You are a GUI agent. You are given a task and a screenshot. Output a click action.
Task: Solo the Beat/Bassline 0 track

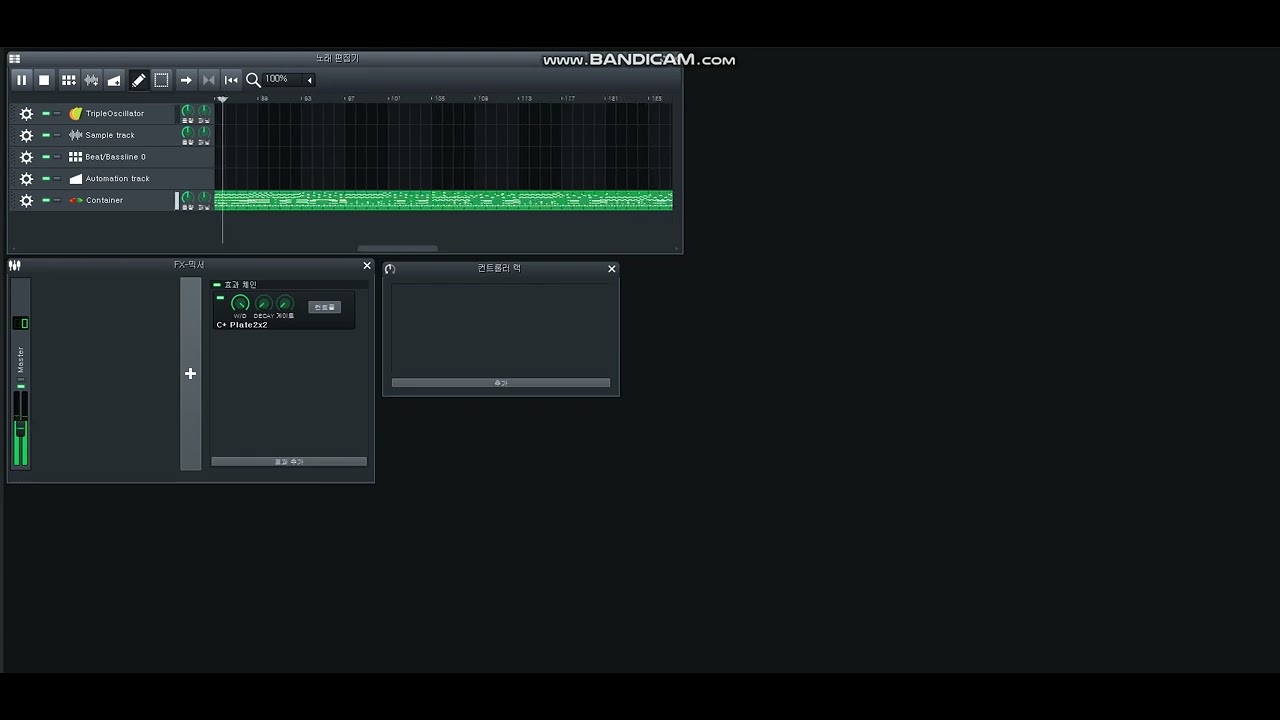click(x=57, y=157)
